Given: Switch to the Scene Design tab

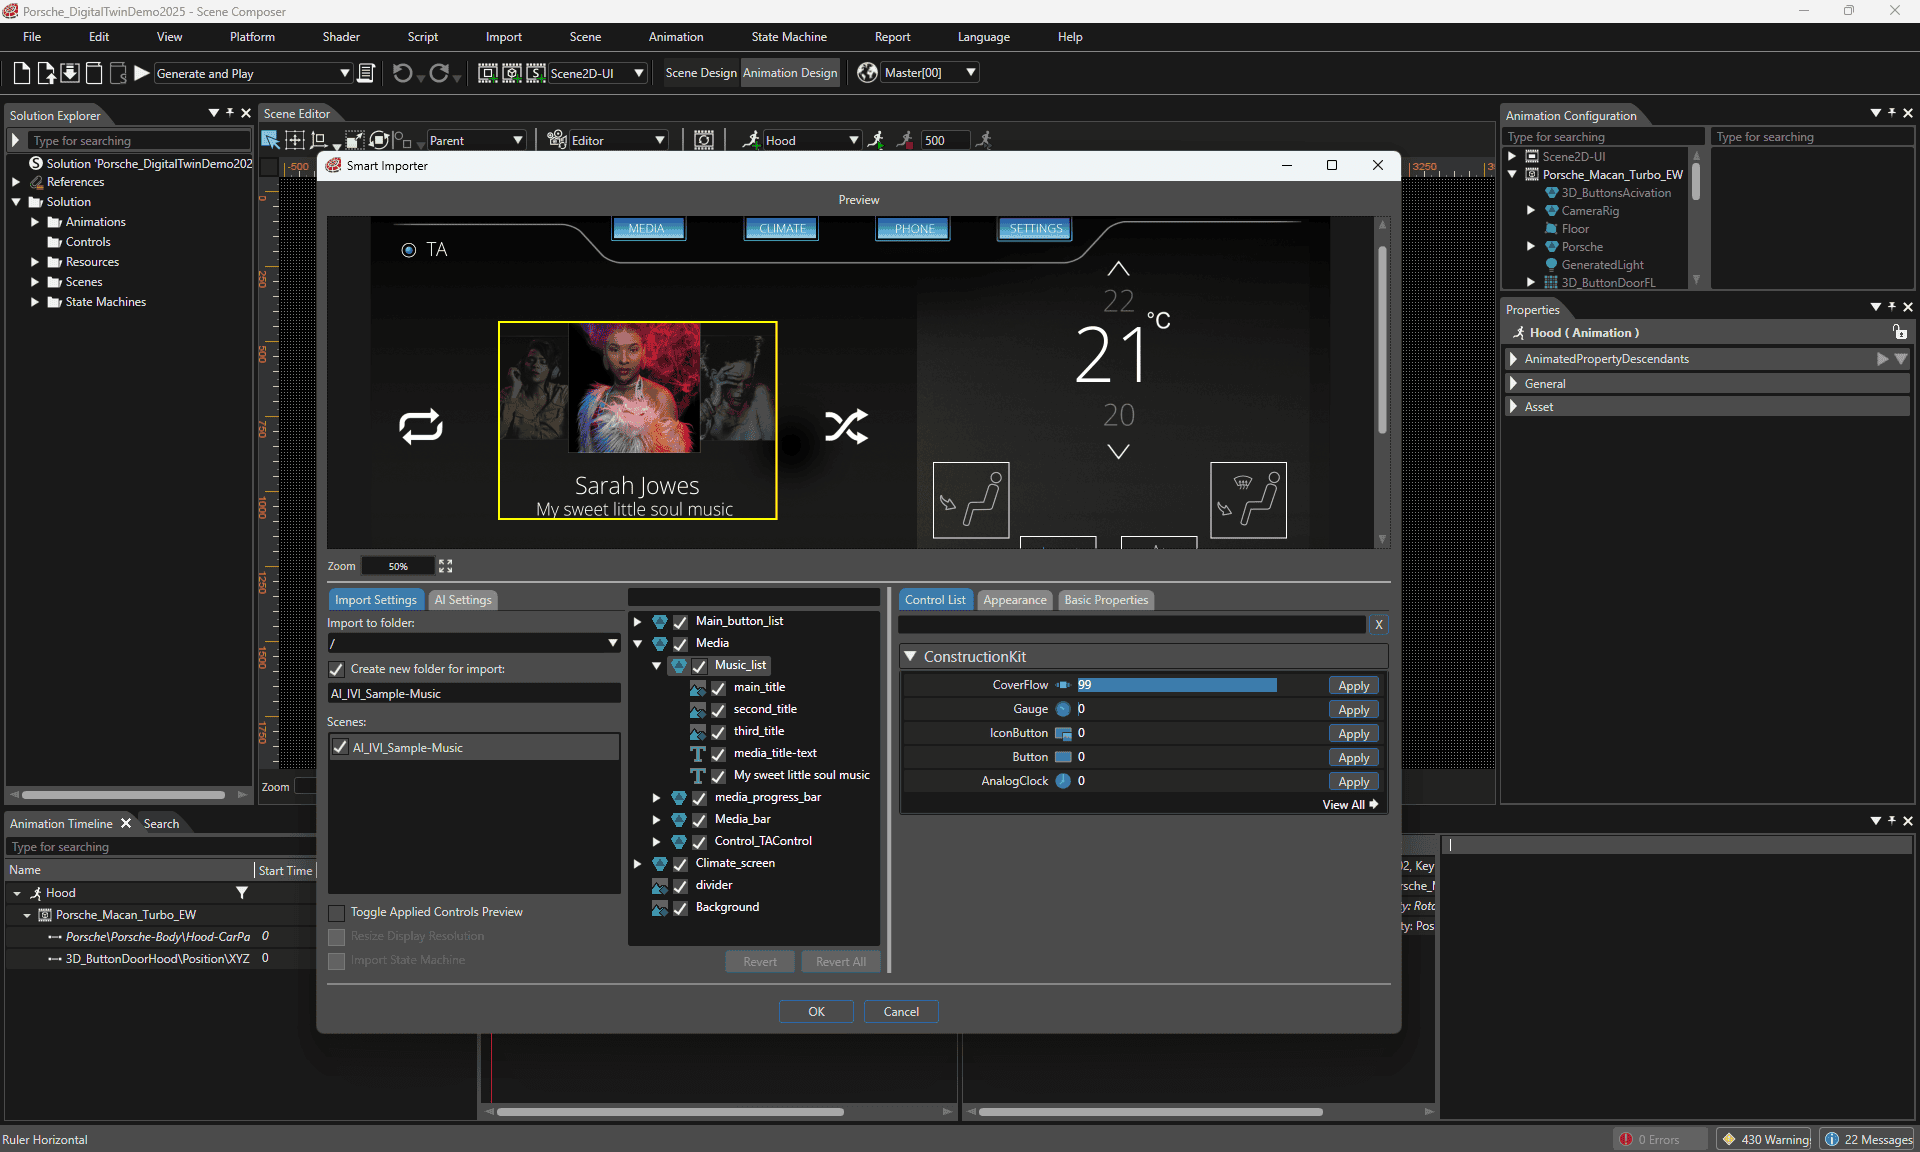Looking at the screenshot, I should pos(701,73).
